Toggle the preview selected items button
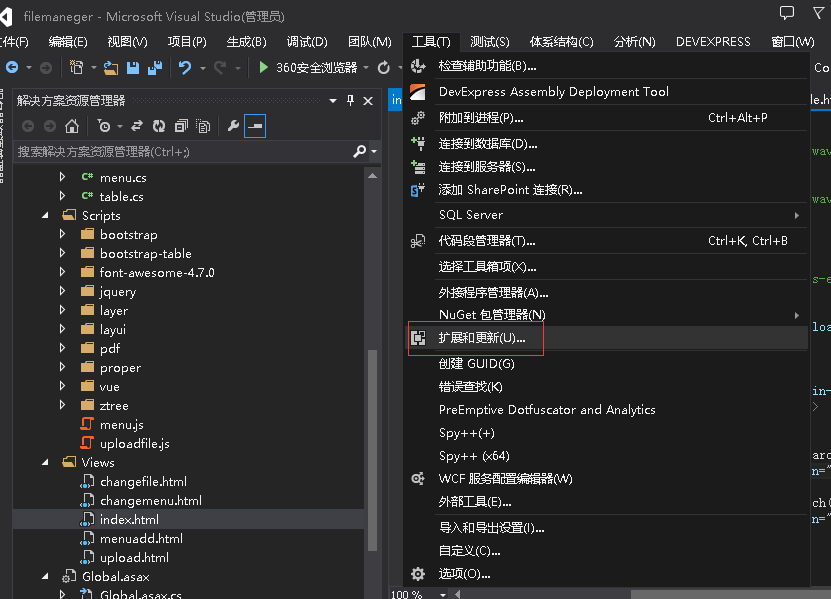831x599 pixels. point(255,126)
